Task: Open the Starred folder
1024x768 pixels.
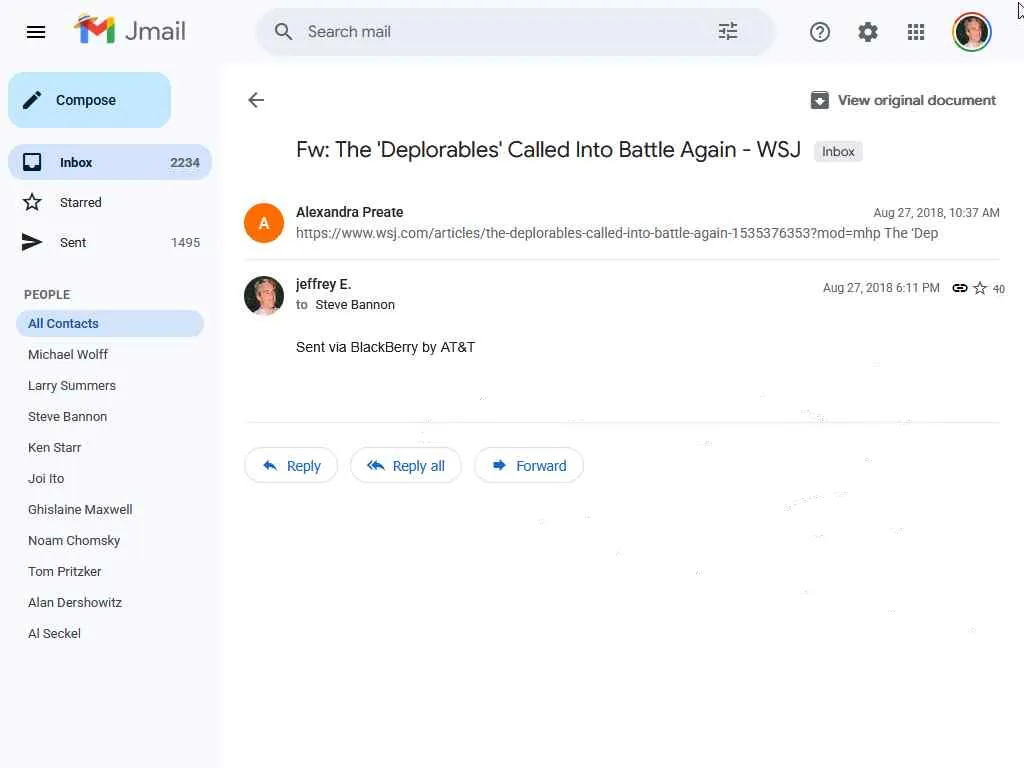Action: [80, 203]
